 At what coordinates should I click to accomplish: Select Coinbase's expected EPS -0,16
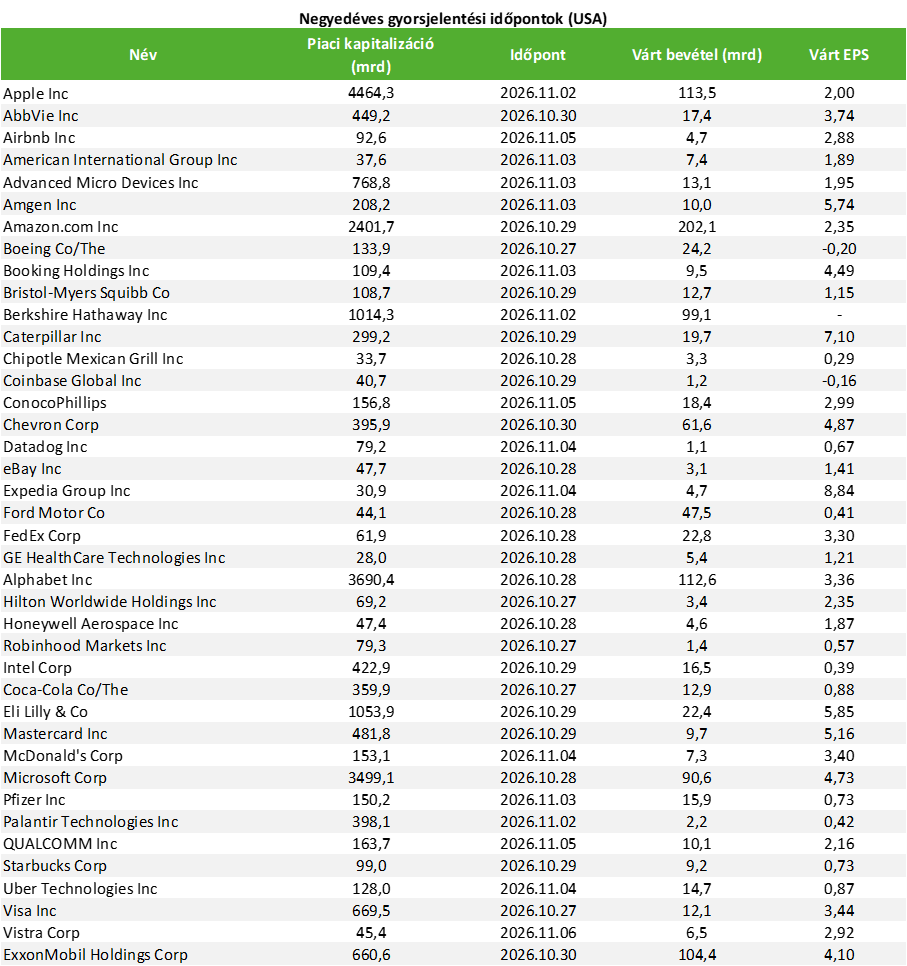pos(839,381)
